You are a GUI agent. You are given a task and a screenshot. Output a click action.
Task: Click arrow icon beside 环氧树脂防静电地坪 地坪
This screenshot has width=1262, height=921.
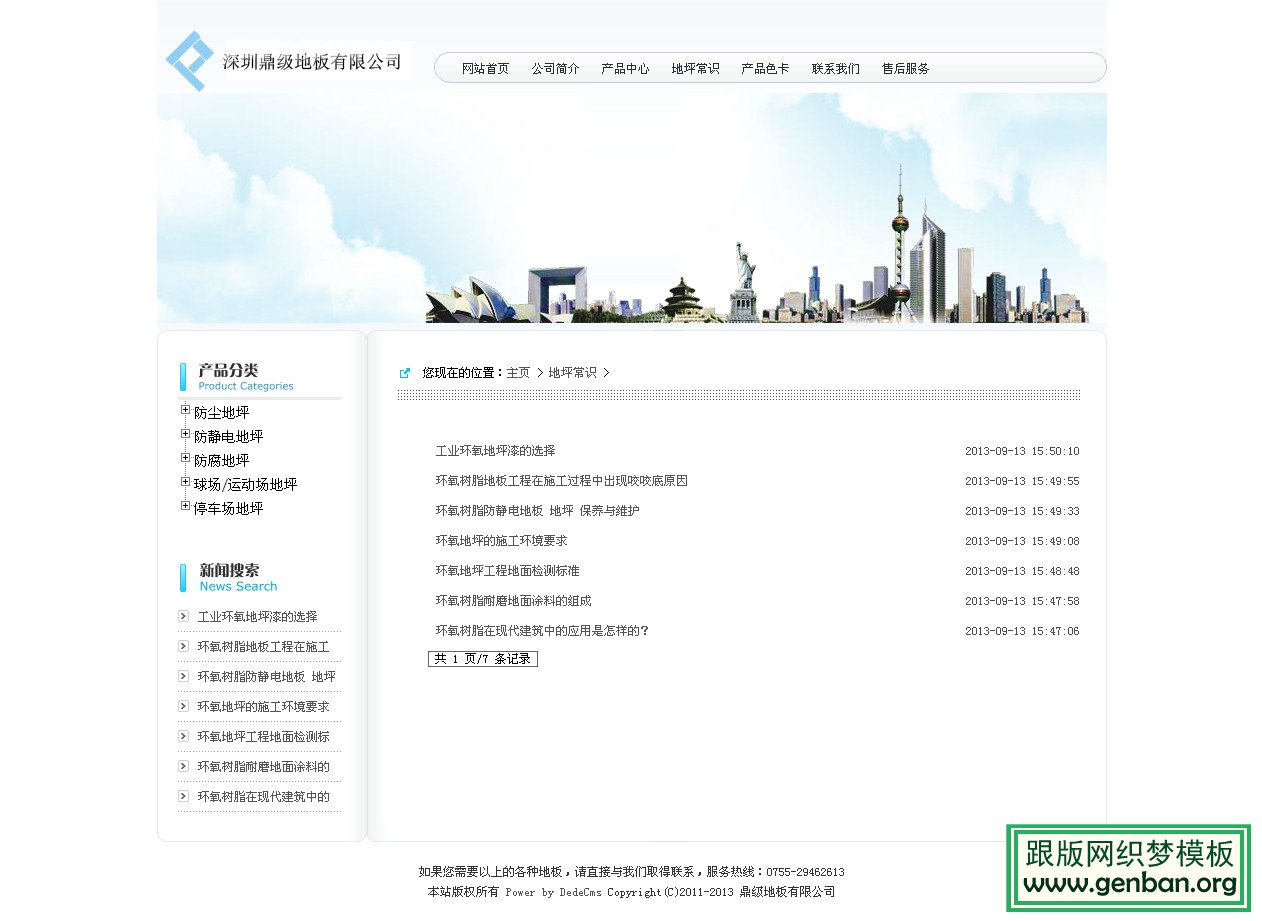pyautogui.click(x=184, y=676)
